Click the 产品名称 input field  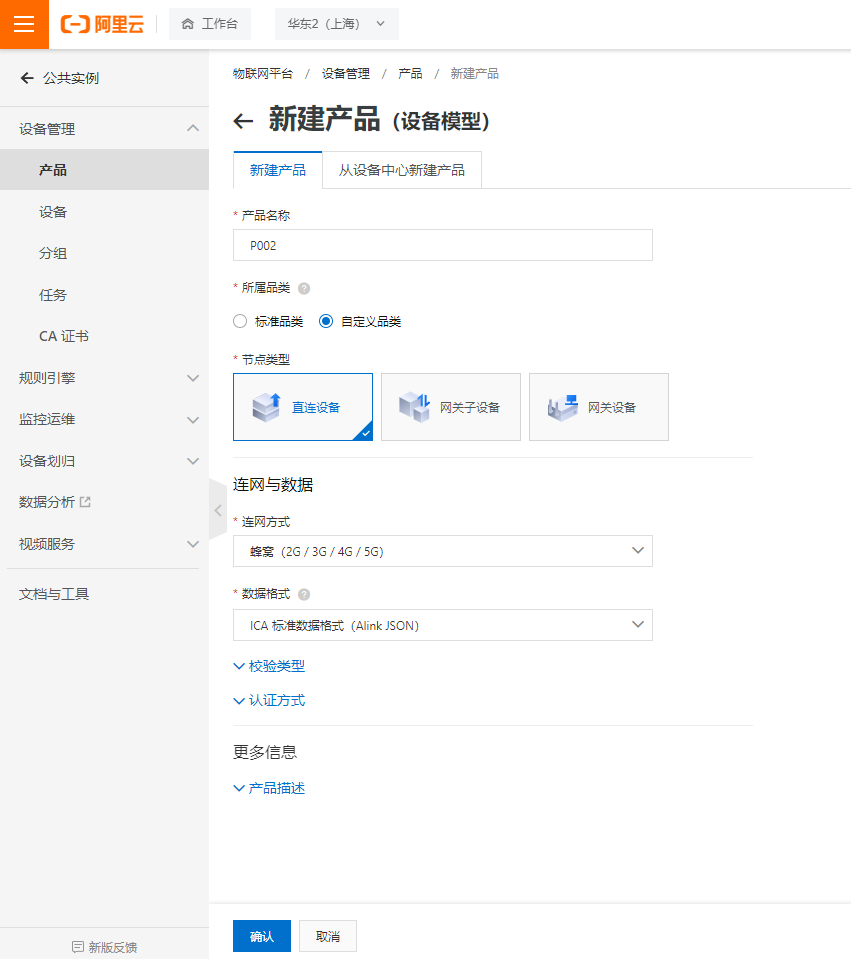(x=442, y=245)
